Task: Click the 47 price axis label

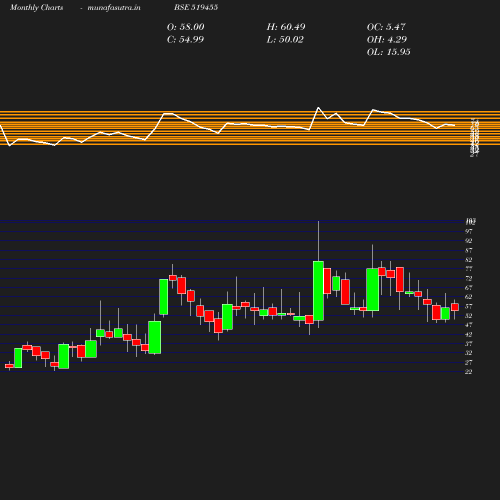Action: (469, 325)
